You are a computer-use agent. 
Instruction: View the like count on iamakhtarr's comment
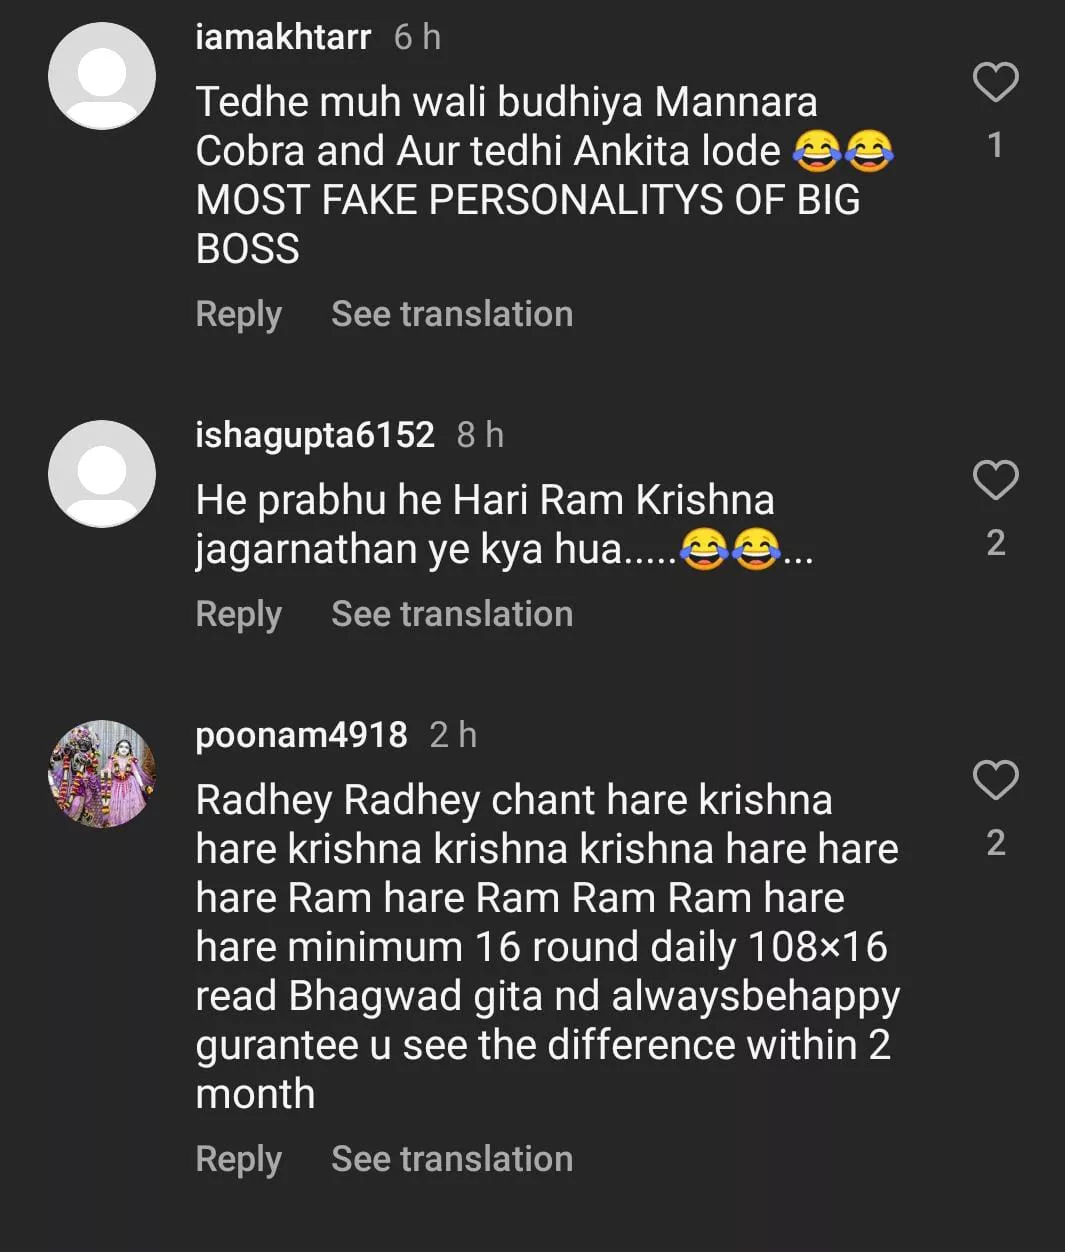(995, 146)
